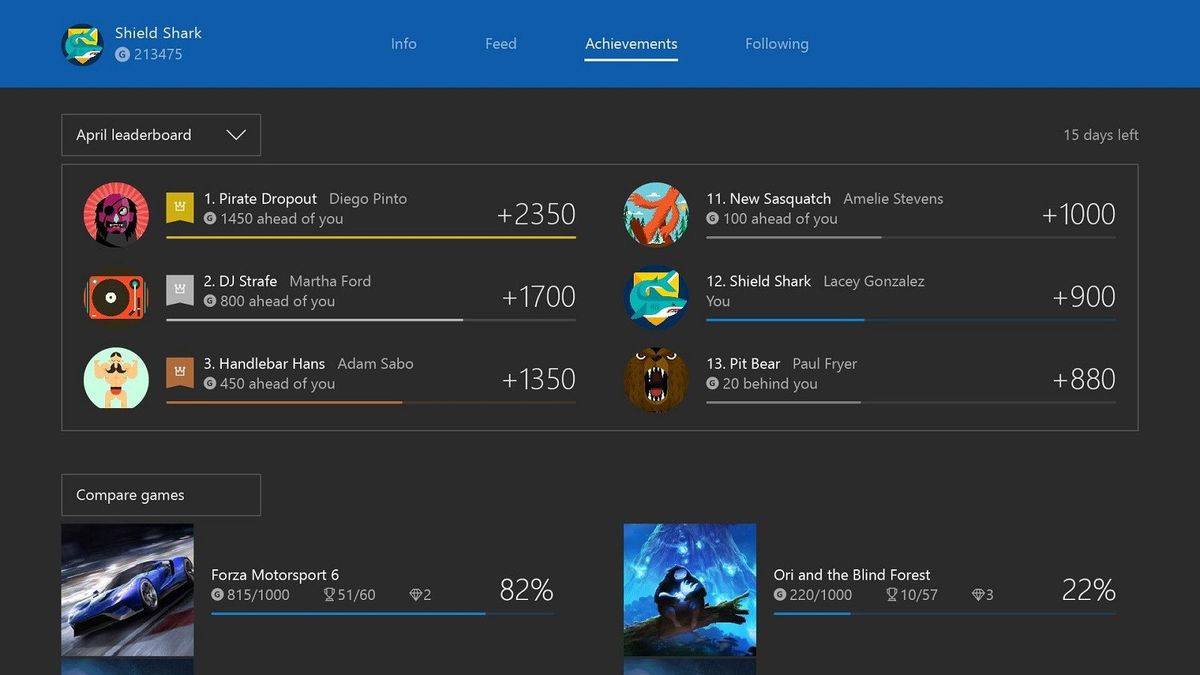Click the Forza Motorsport 6 cover image

click(127, 590)
